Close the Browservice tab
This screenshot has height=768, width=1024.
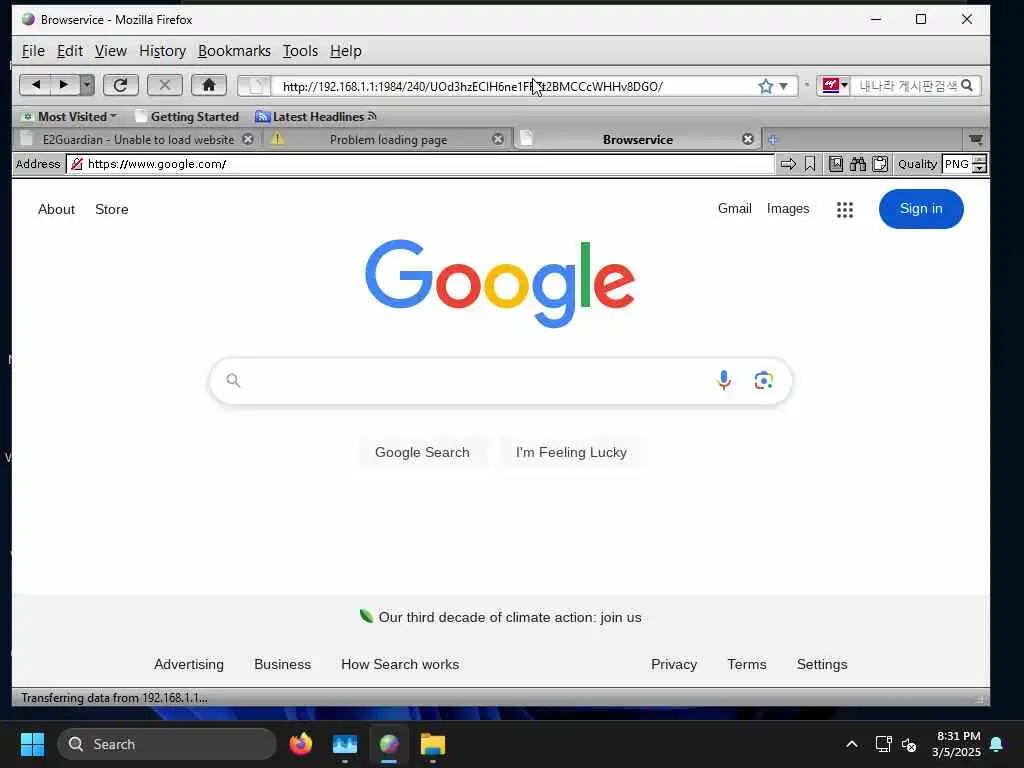[x=748, y=139]
